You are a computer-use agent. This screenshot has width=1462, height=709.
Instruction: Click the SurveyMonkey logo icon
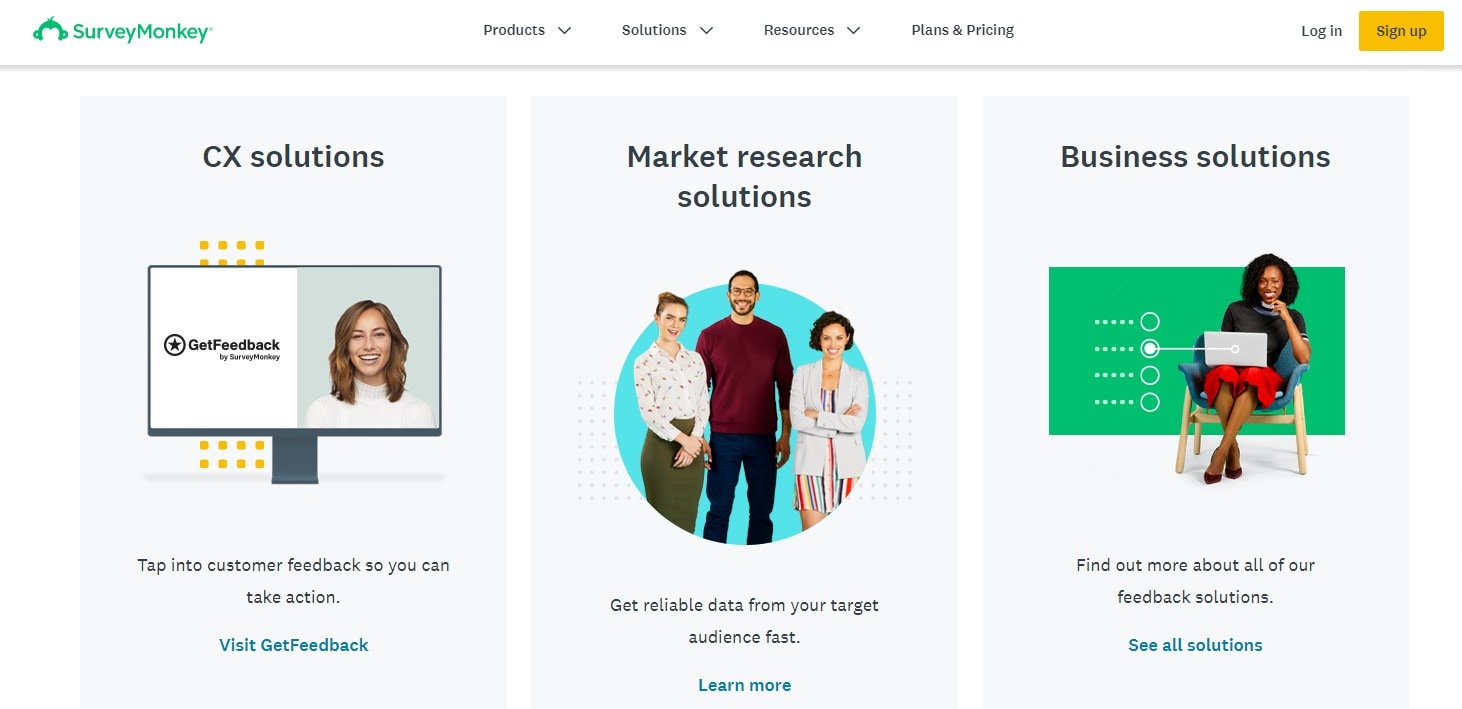50,30
